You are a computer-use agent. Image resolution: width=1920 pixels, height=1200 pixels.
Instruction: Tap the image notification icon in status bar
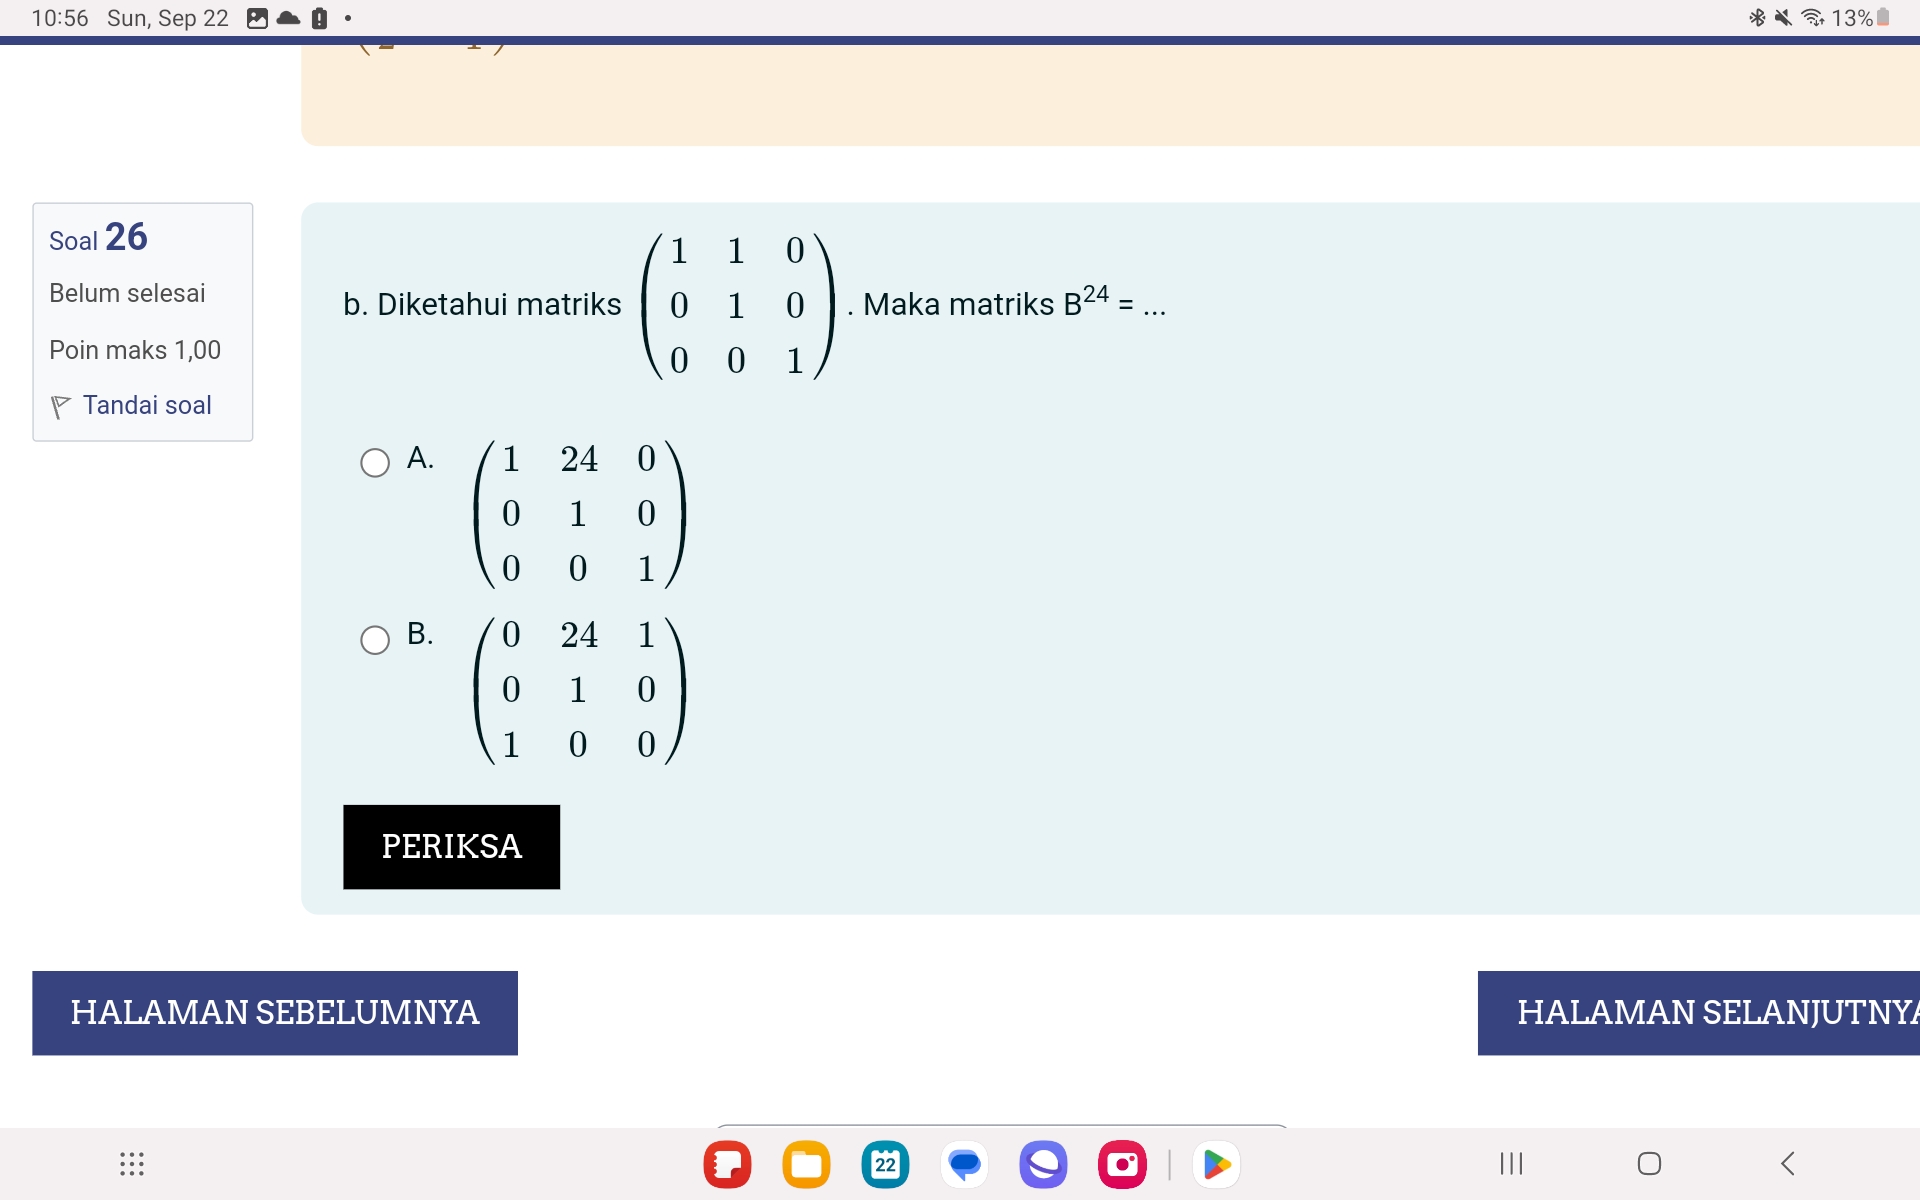click(257, 18)
